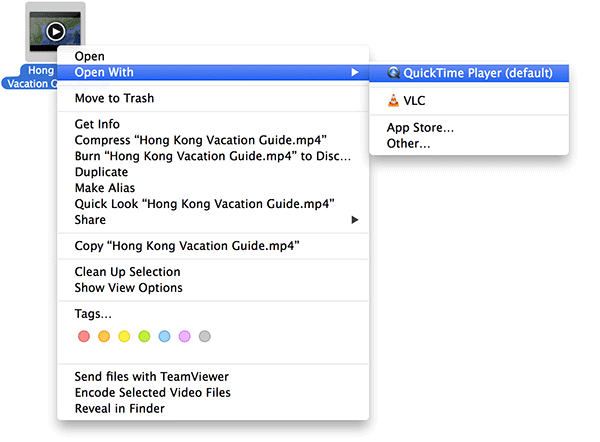Burn Hong Kong Vacation Guide.mp4 to Disc
Viewport: 600px width, 442px height.
(x=213, y=156)
